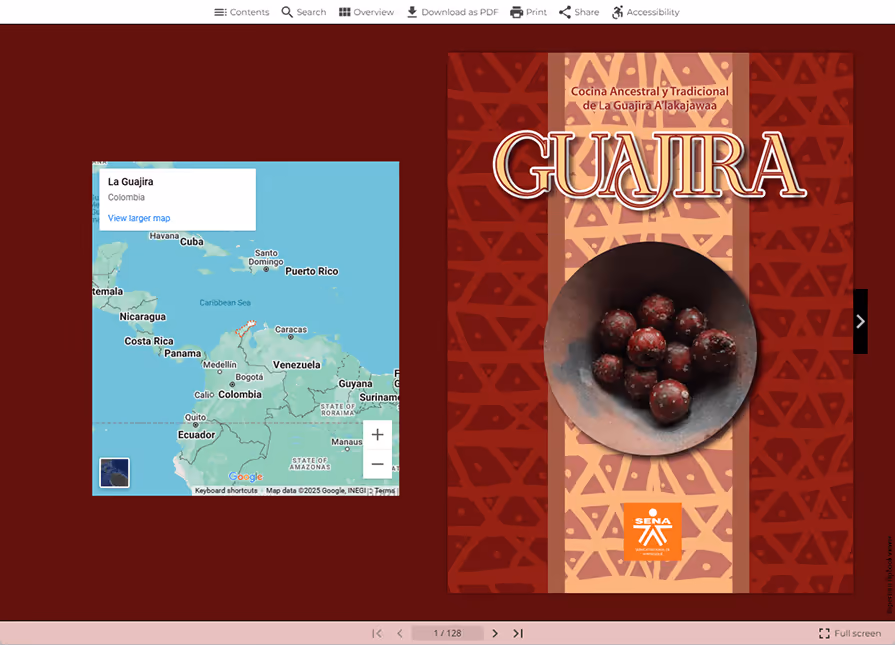The width and height of the screenshot is (895, 645).
Task: Open the Share options
Action: coord(579,12)
